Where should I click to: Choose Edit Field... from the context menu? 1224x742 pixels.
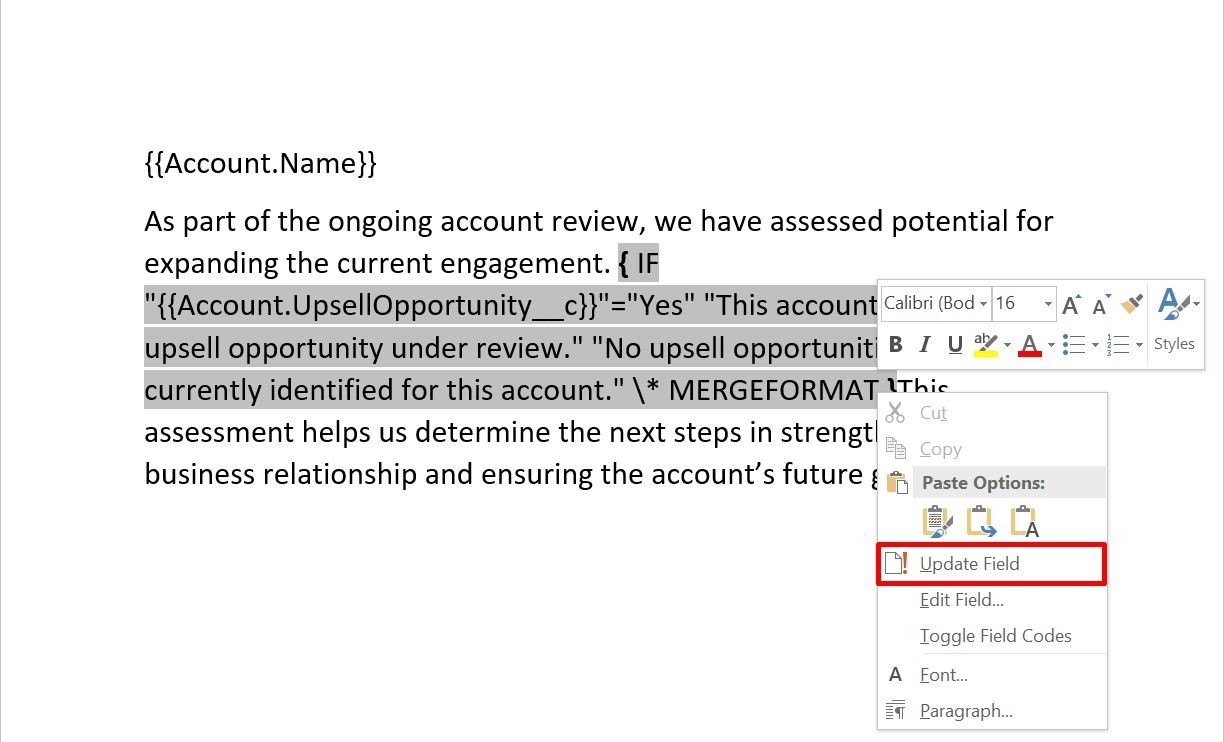pyautogui.click(x=992, y=600)
